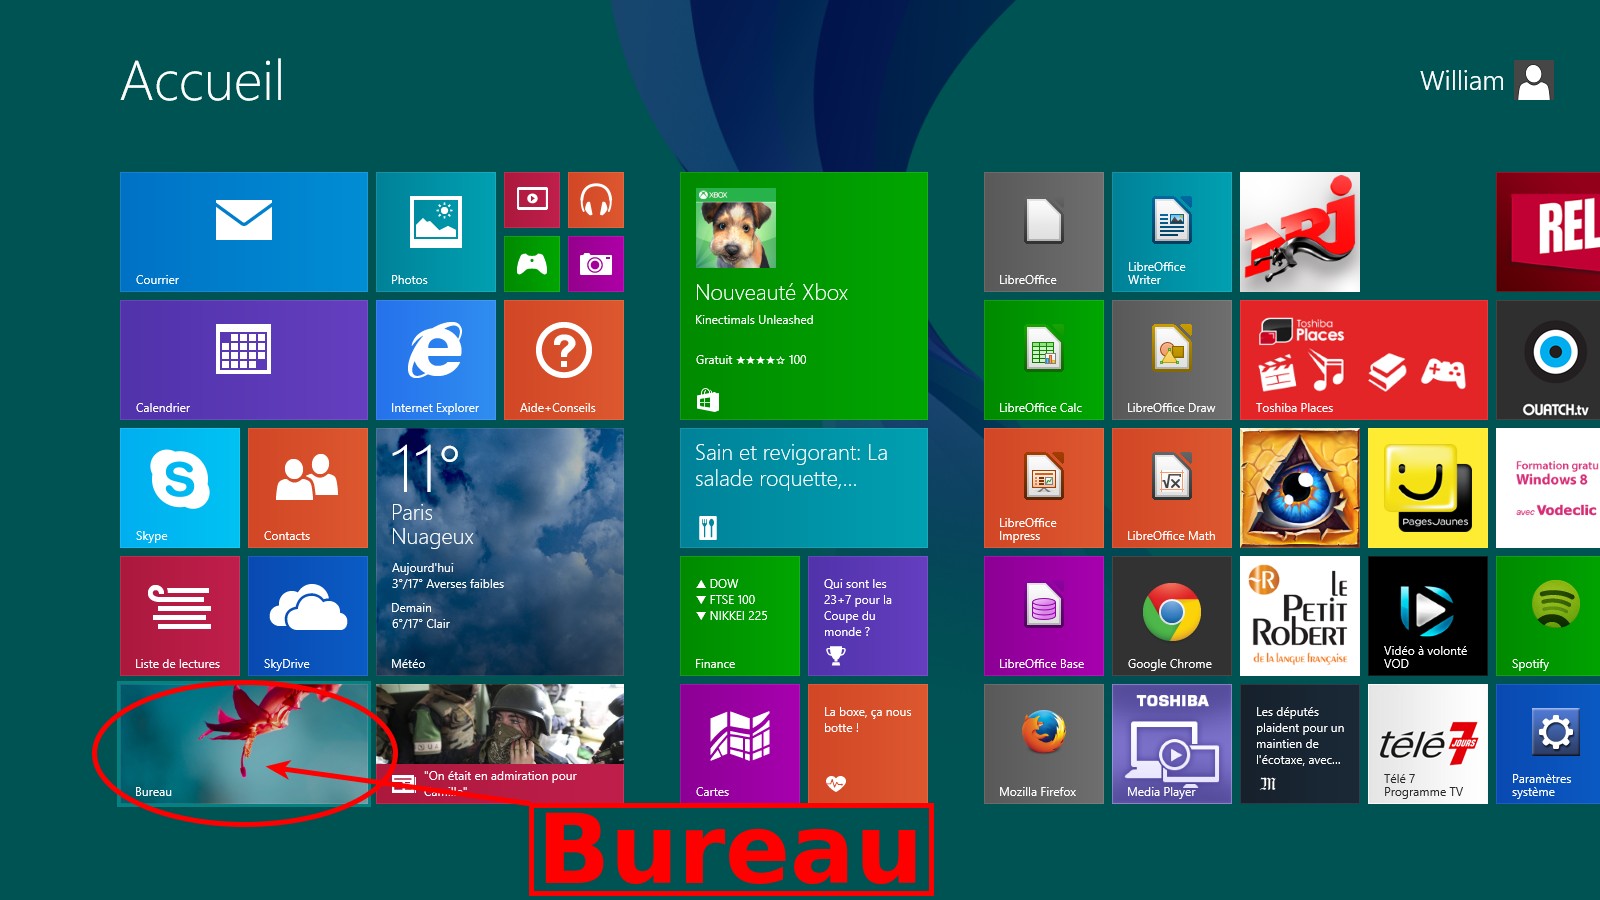This screenshot has width=1600, height=900.
Task: Open the news tile "On était en admiration"
Action: tap(500, 744)
